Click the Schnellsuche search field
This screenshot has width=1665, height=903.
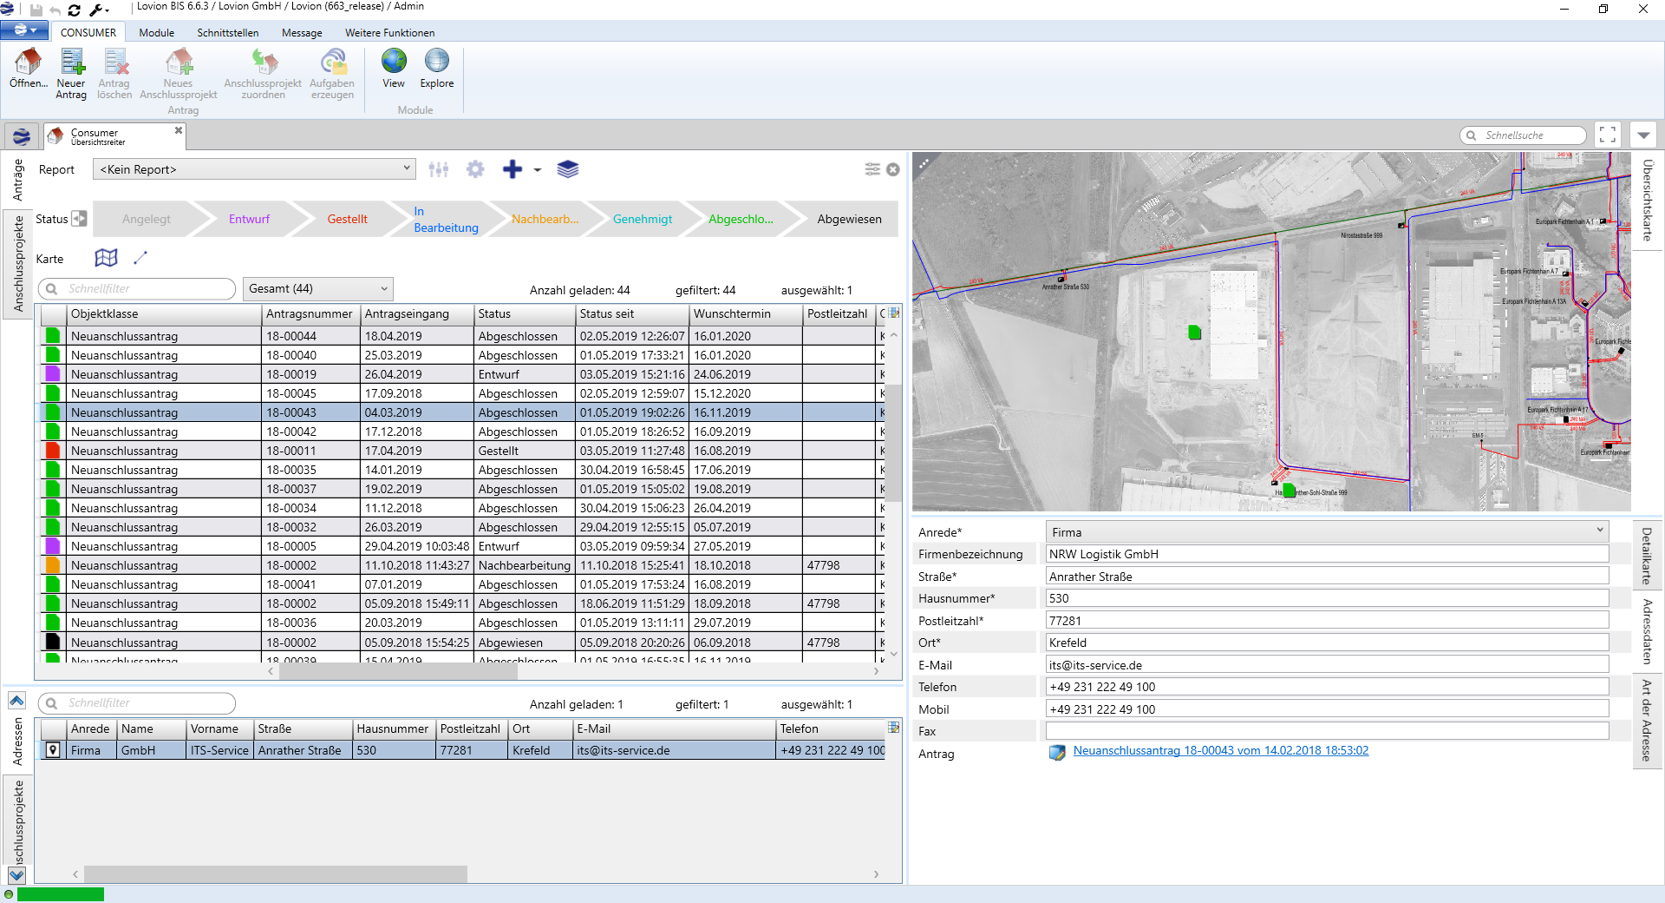[1523, 135]
